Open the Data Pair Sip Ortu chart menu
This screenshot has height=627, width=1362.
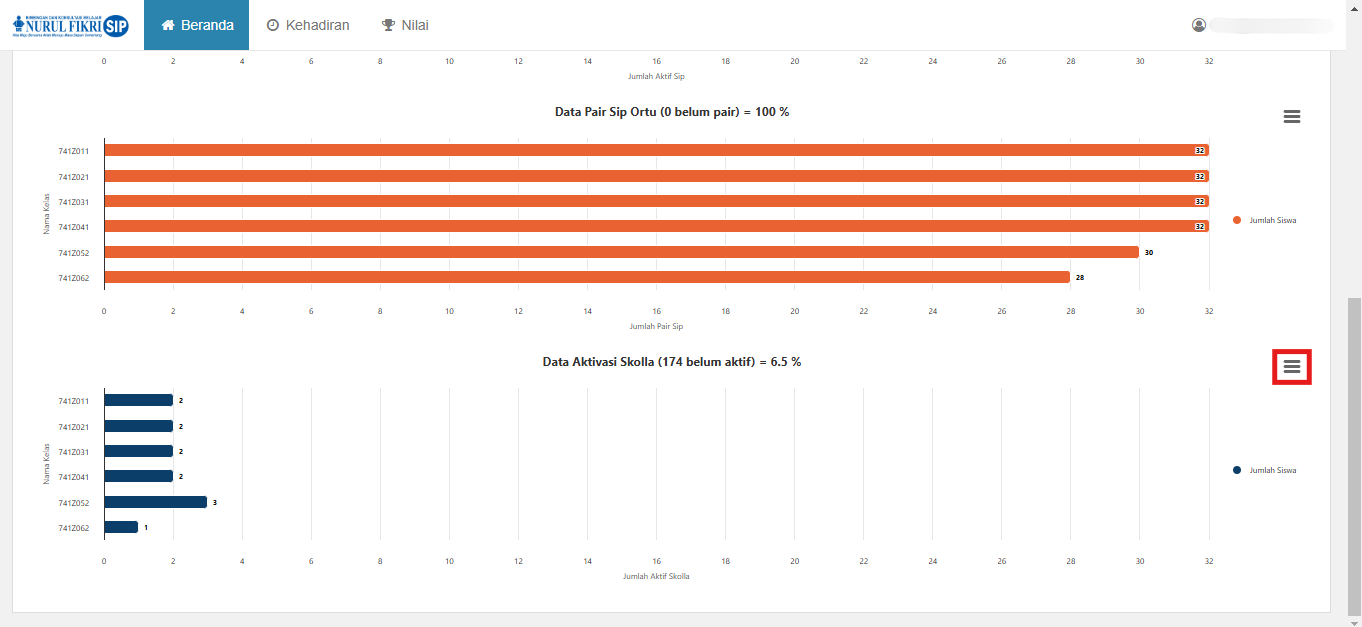[x=1291, y=117]
